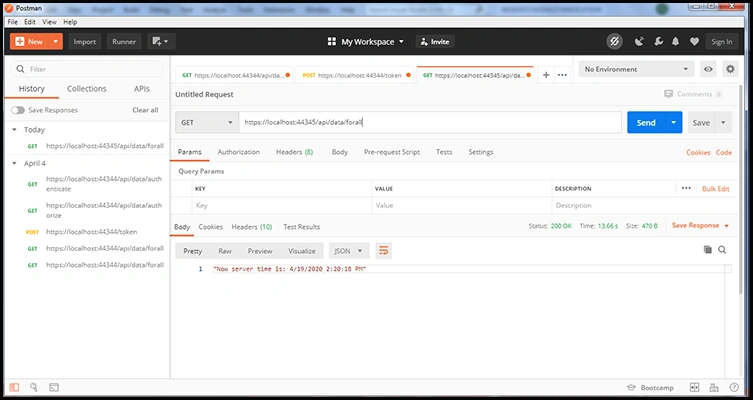Open the manage environments gear icon
753x400 pixels.
coord(730,69)
